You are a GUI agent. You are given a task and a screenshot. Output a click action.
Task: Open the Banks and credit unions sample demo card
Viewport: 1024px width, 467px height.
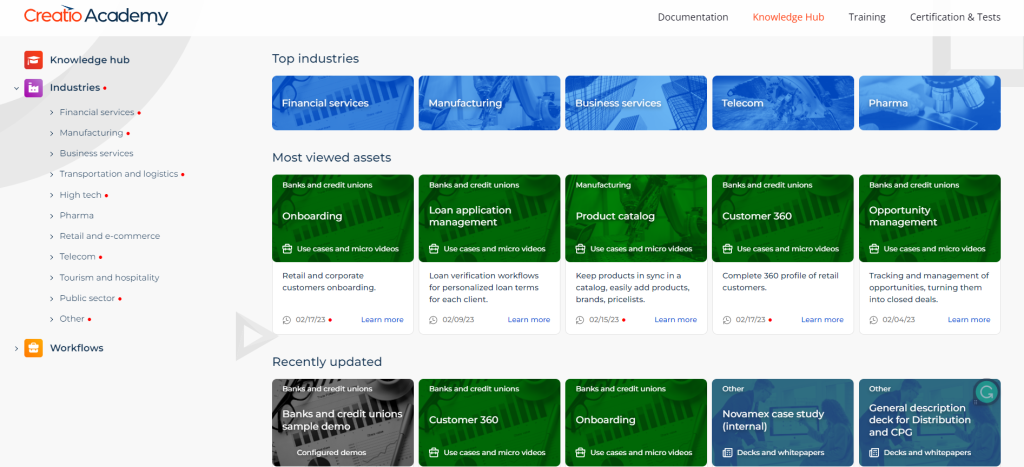click(x=343, y=423)
